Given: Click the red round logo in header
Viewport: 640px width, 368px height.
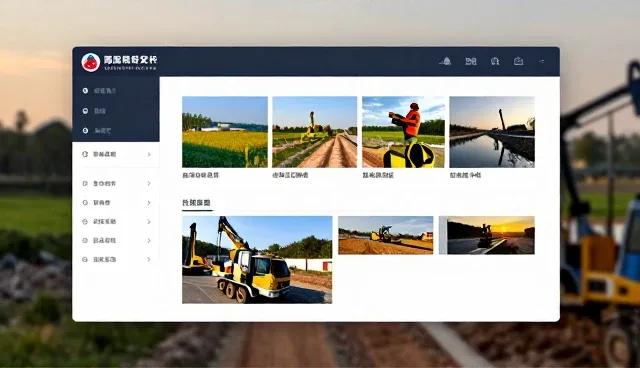Looking at the screenshot, I should [x=91, y=62].
